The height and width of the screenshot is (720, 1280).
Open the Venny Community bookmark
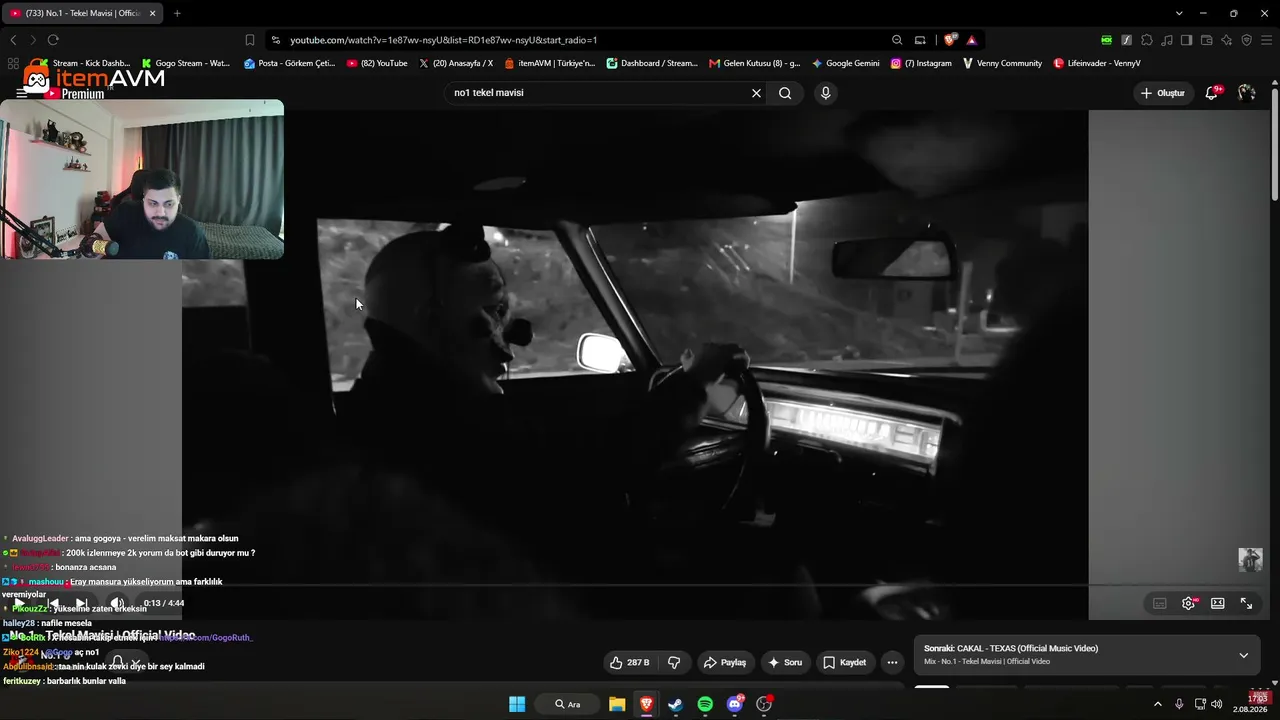tap(1002, 63)
